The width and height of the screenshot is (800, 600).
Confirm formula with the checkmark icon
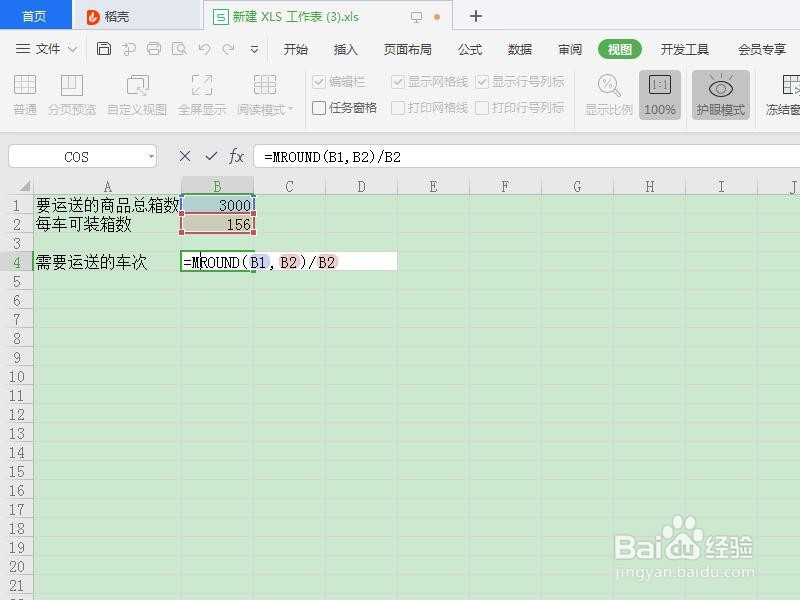(x=213, y=155)
